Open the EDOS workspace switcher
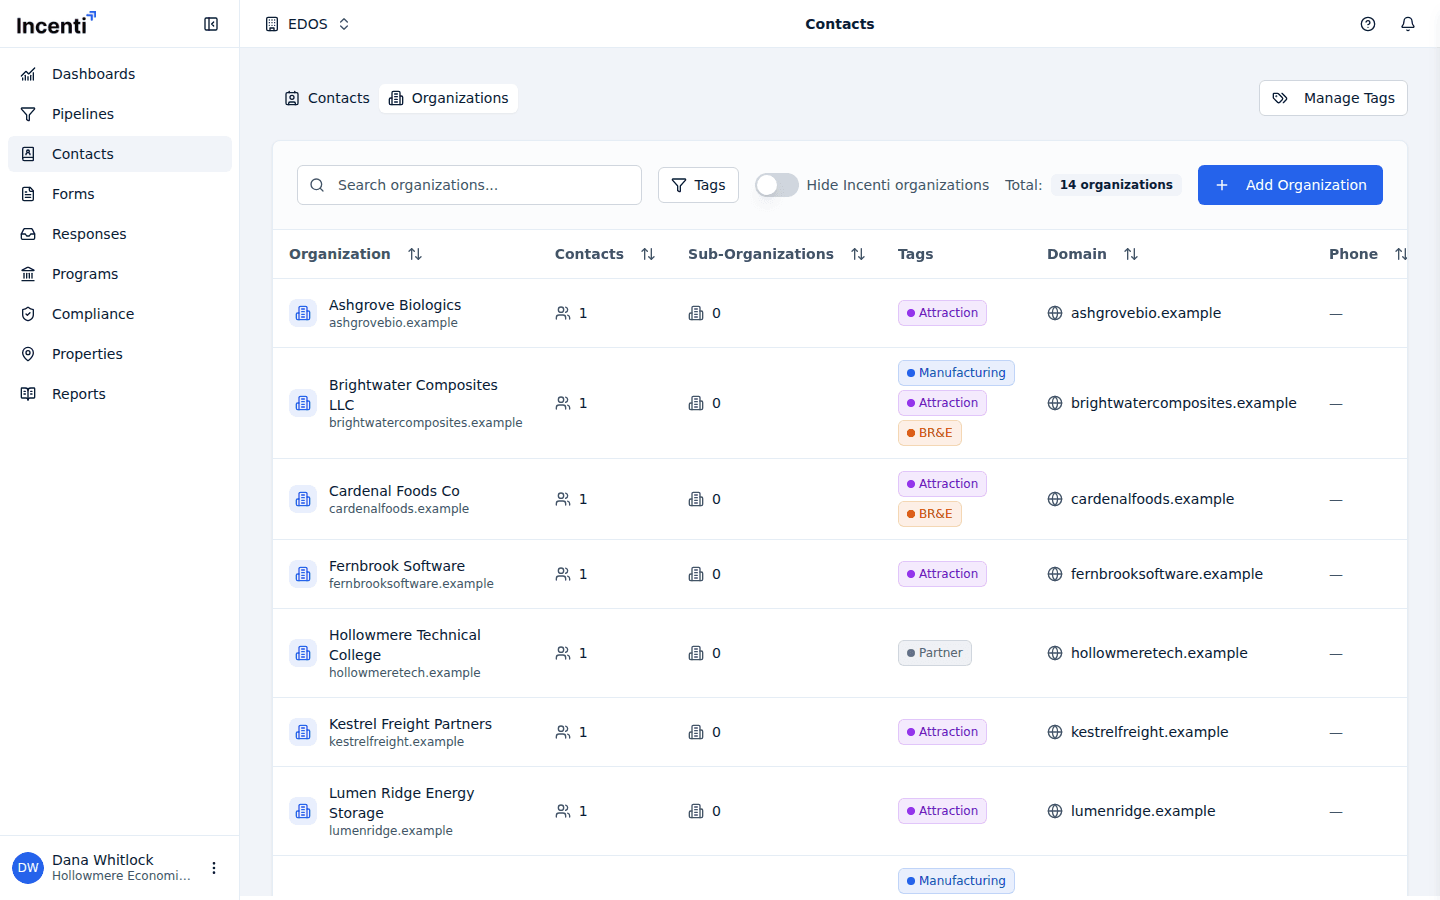The image size is (1440, 900). coord(307,24)
